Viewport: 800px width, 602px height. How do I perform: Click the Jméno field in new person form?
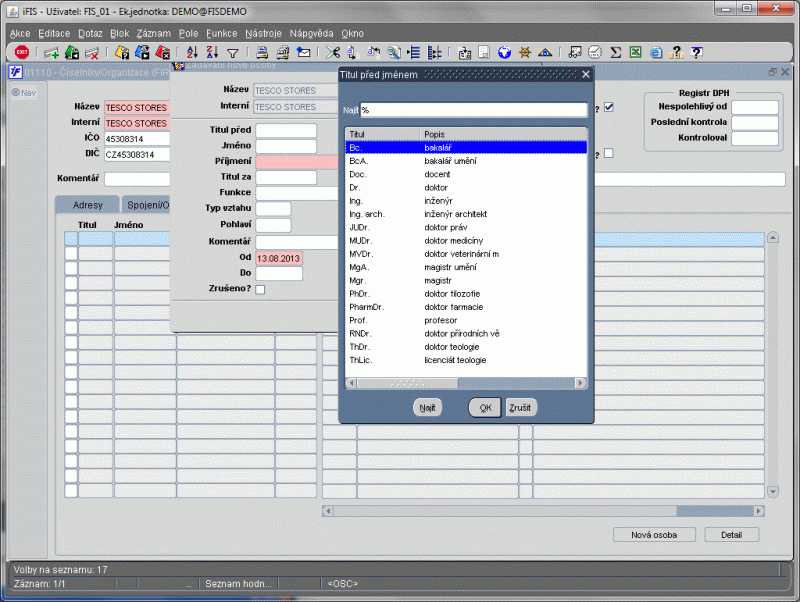[x=286, y=146]
